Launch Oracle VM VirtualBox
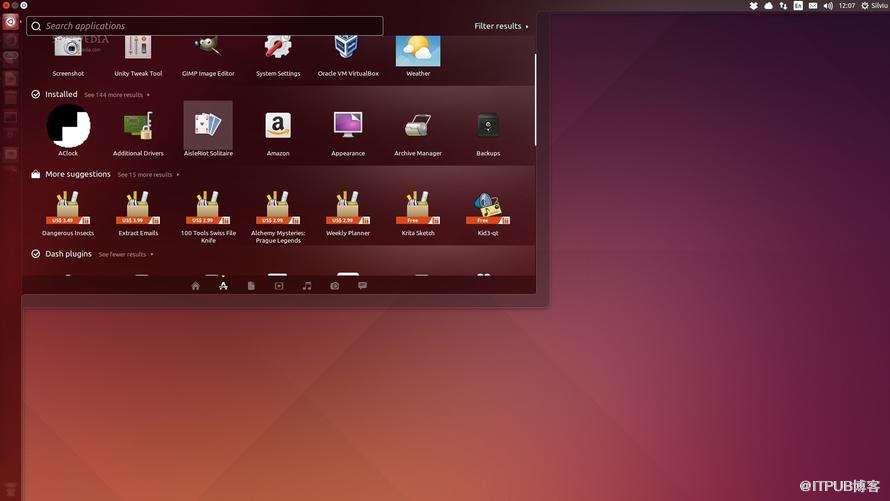890x501 pixels. click(348, 56)
